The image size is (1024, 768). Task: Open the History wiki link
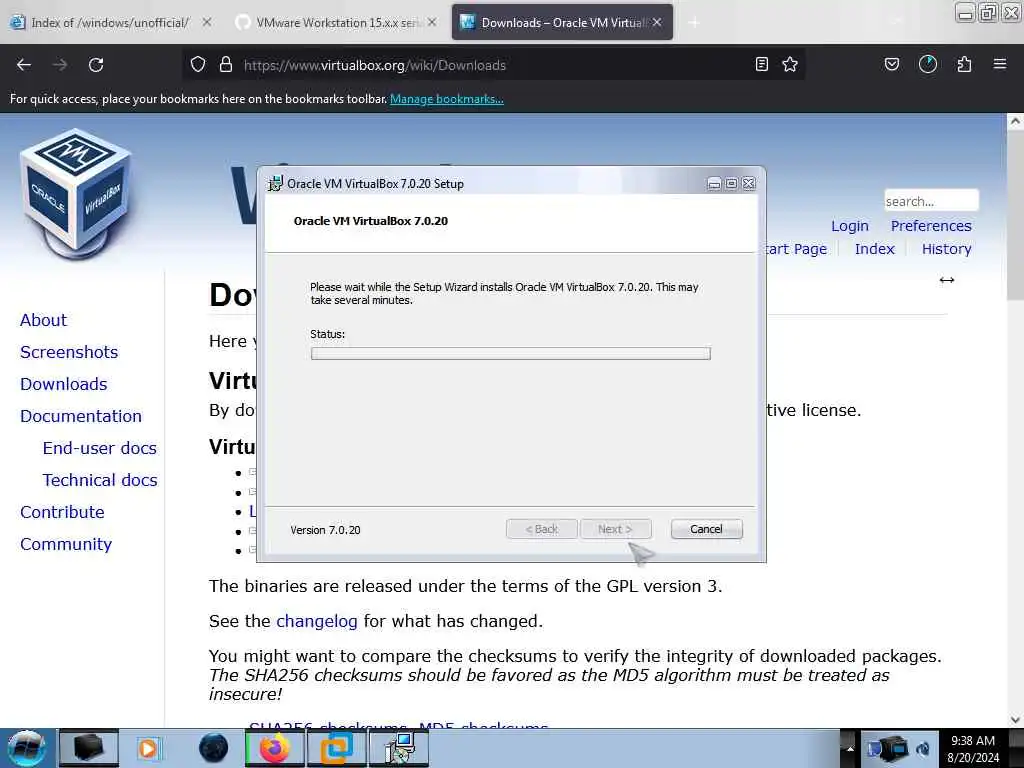[946, 249]
